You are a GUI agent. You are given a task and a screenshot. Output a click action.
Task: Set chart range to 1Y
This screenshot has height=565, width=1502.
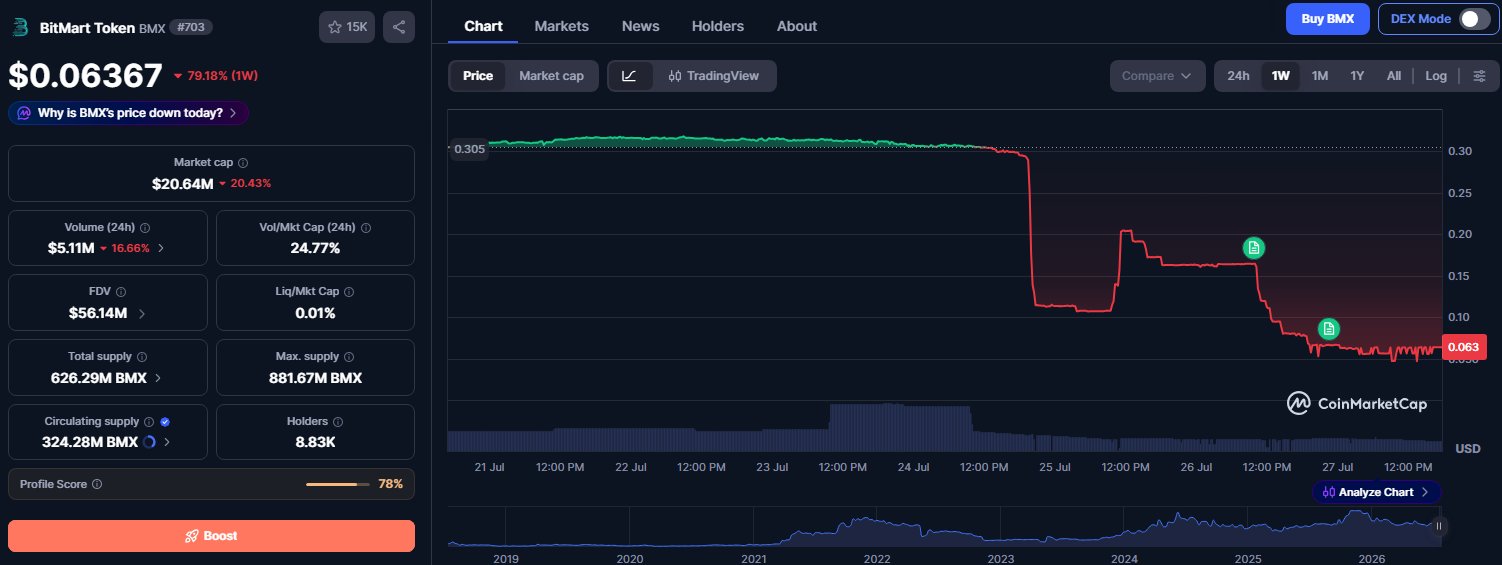click(x=1357, y=76)
